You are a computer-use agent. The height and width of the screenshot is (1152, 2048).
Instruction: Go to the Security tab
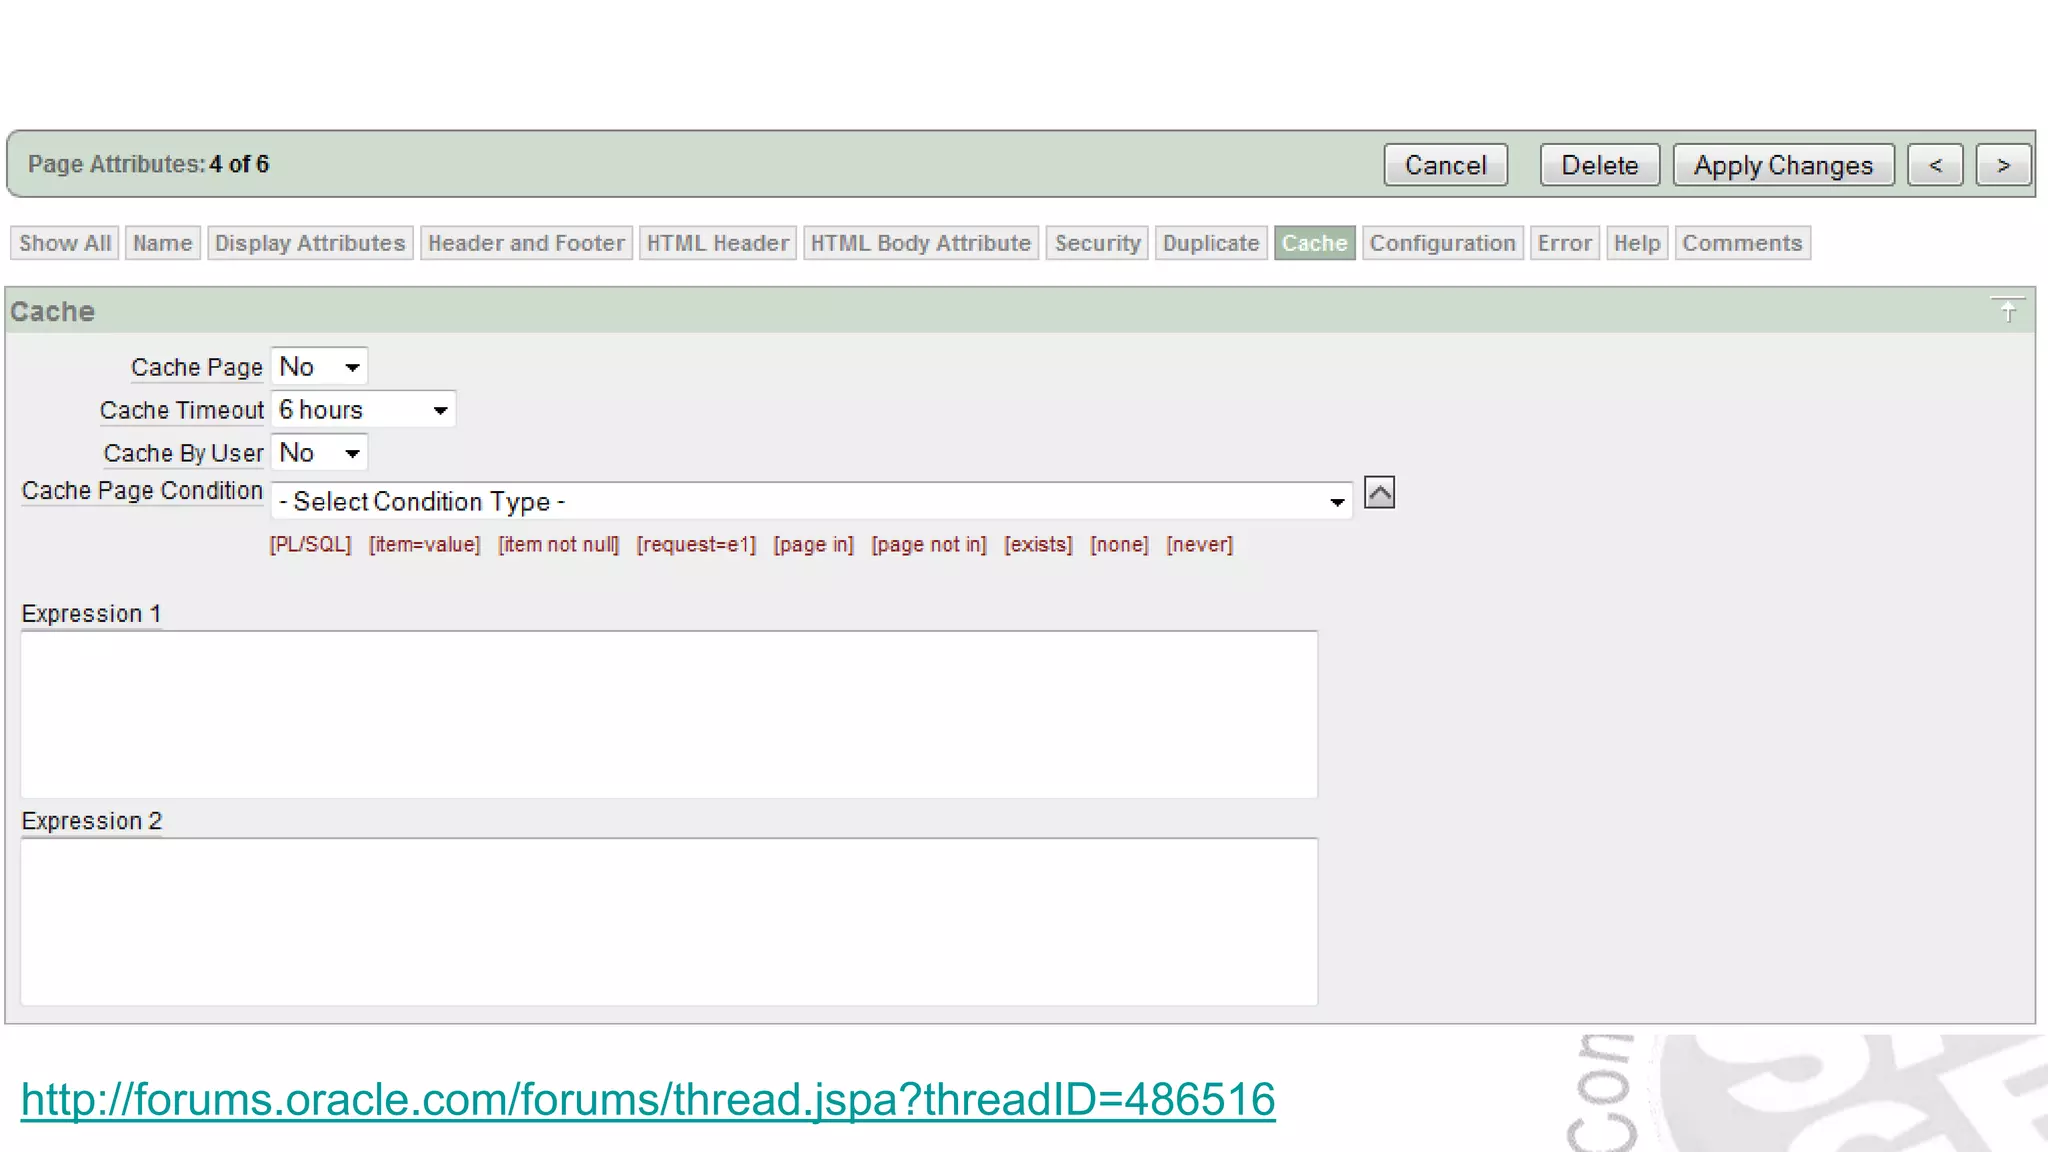point(1097,243)
